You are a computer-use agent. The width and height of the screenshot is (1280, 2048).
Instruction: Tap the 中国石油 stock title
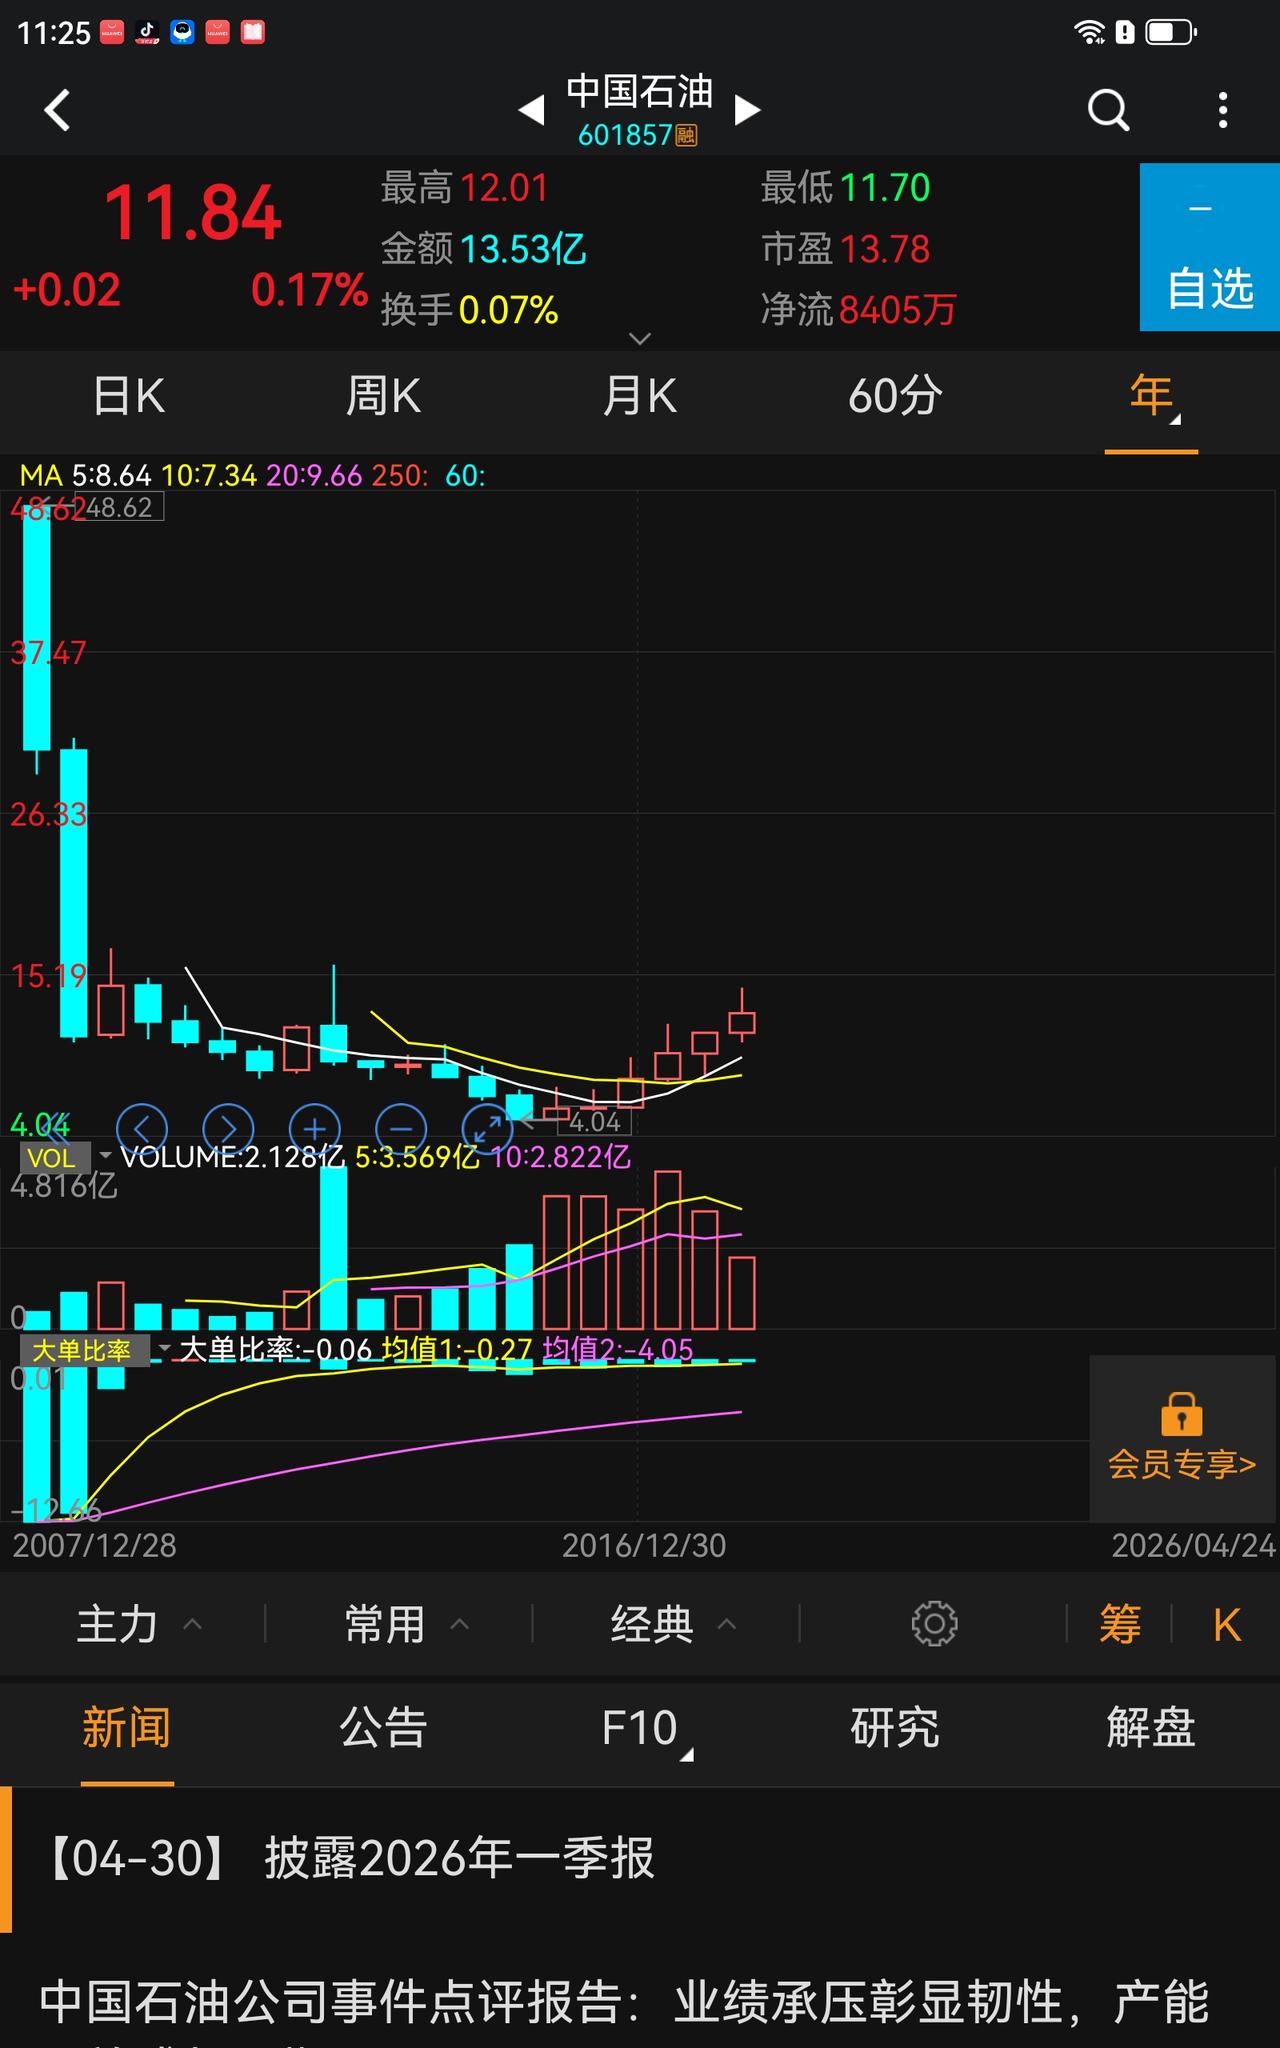[x=640, y=92]
